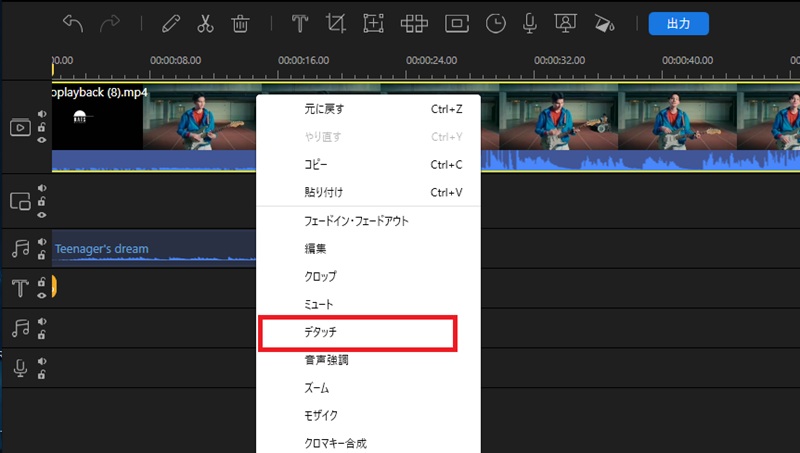Mute the Teenager's dream music track
The image size is (800, 453).
[42, 242]
